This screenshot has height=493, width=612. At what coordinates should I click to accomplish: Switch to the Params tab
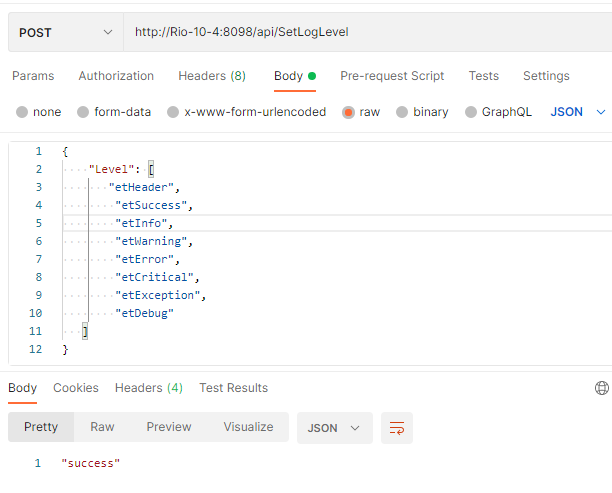[x=33, y=76]
